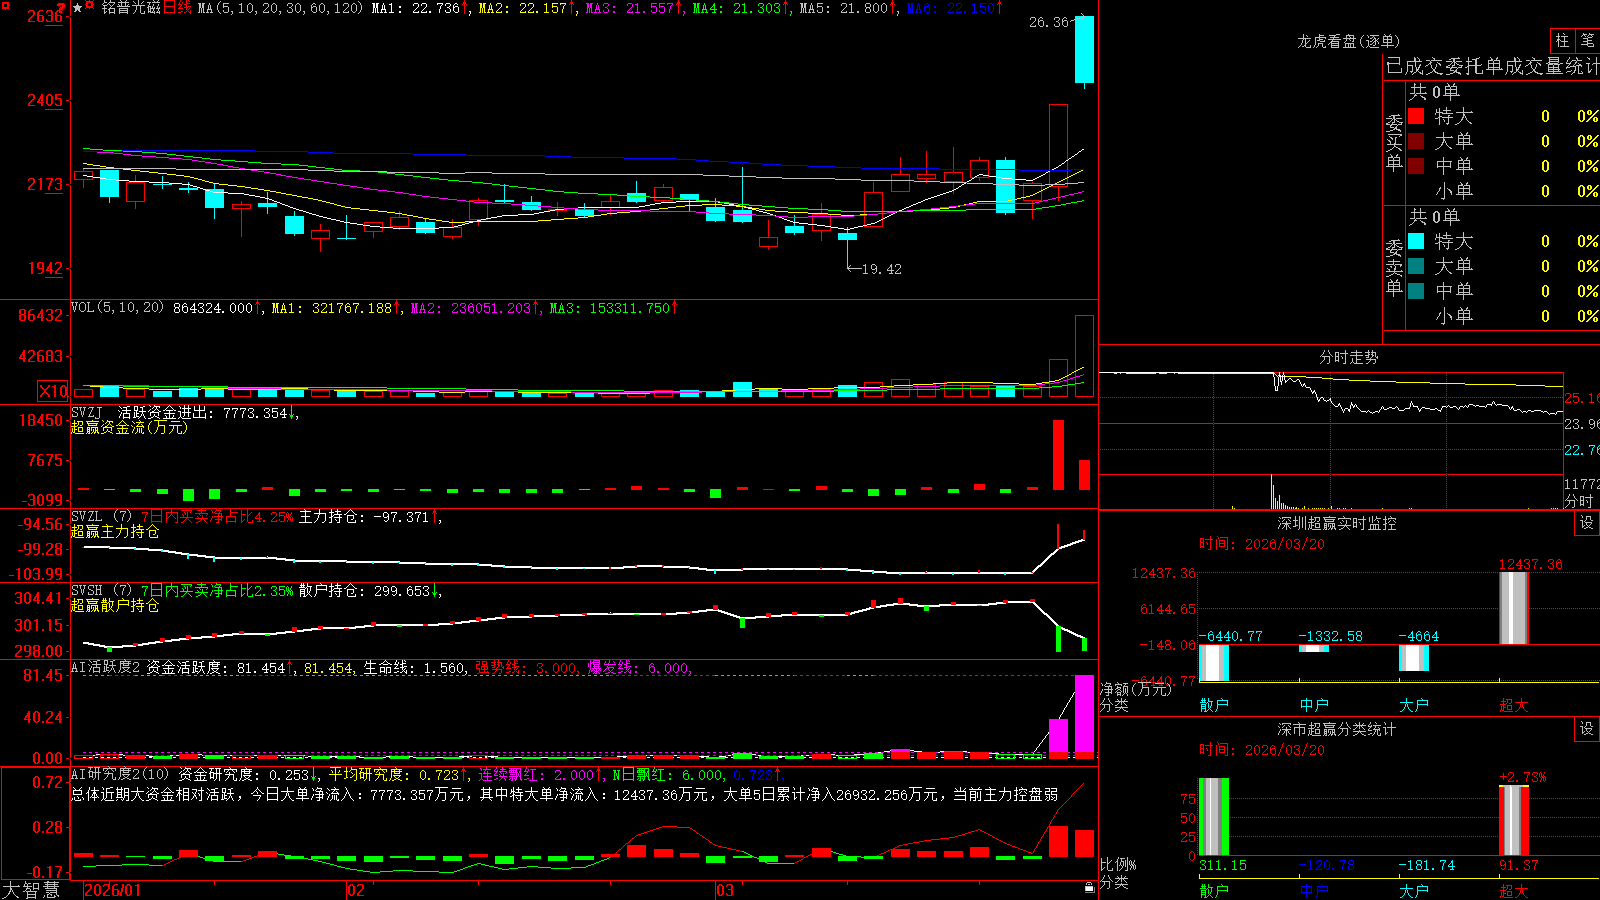Click the latest volume bar in VOL panel
The height and width of the screenshot is (900, 1600).
[x=1084, y=356]
